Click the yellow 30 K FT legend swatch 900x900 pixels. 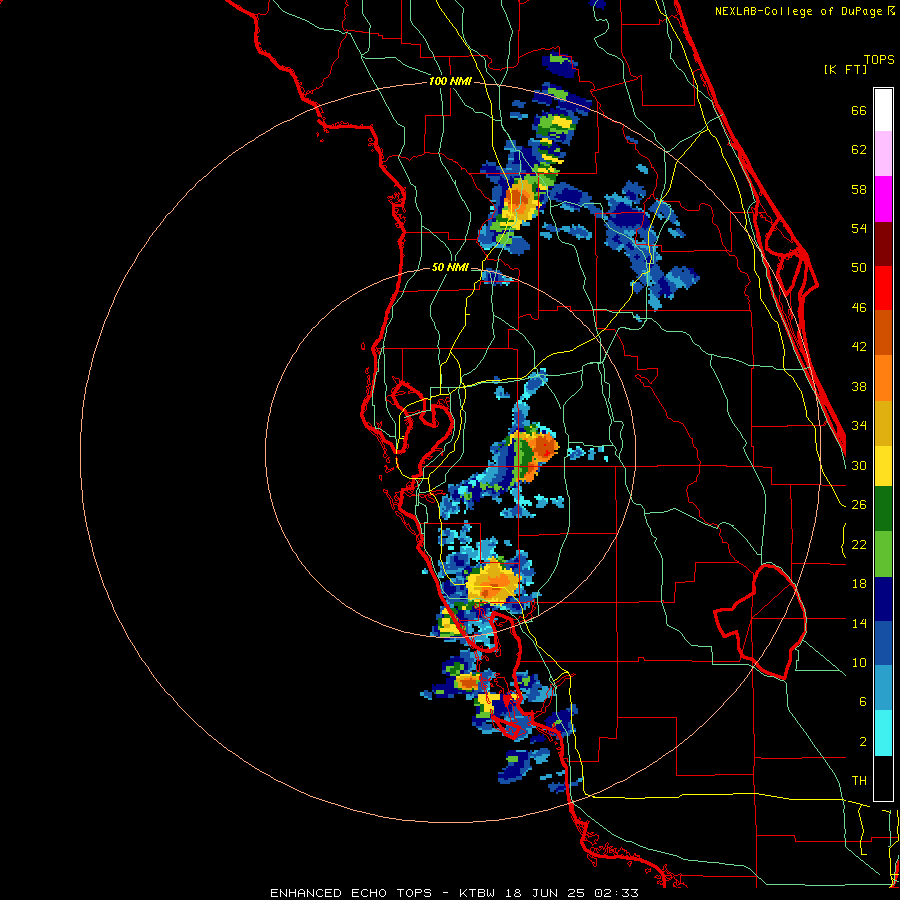click(883, 465)
